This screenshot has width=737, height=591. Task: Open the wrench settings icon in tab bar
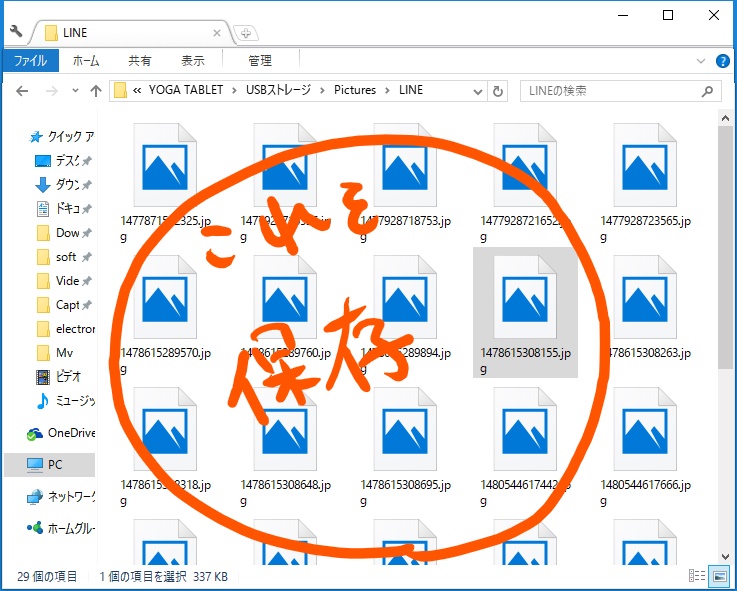[x=16, y=32]
